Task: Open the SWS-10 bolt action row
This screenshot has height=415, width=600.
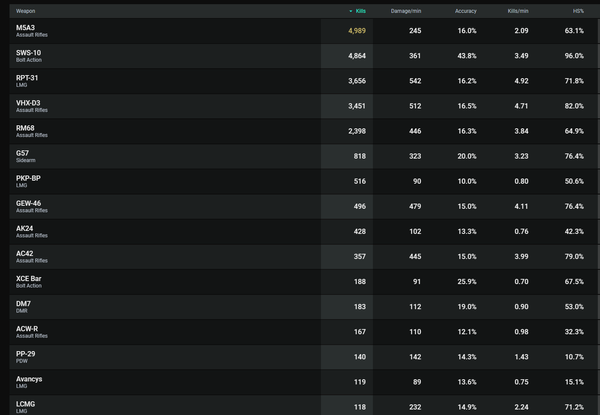Action: [304, 56]
